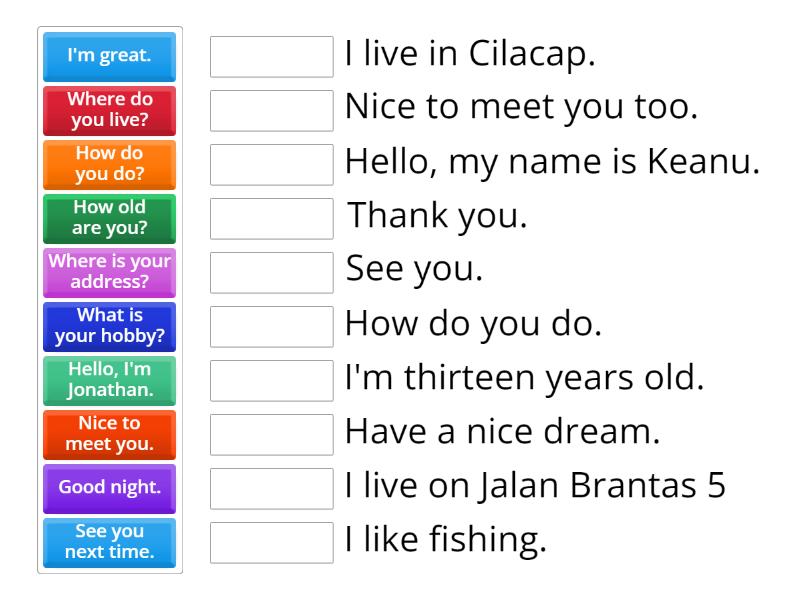Click the blank slot next to "Have a nice dream."
This screenshot has width=800, height=600.
272,435
